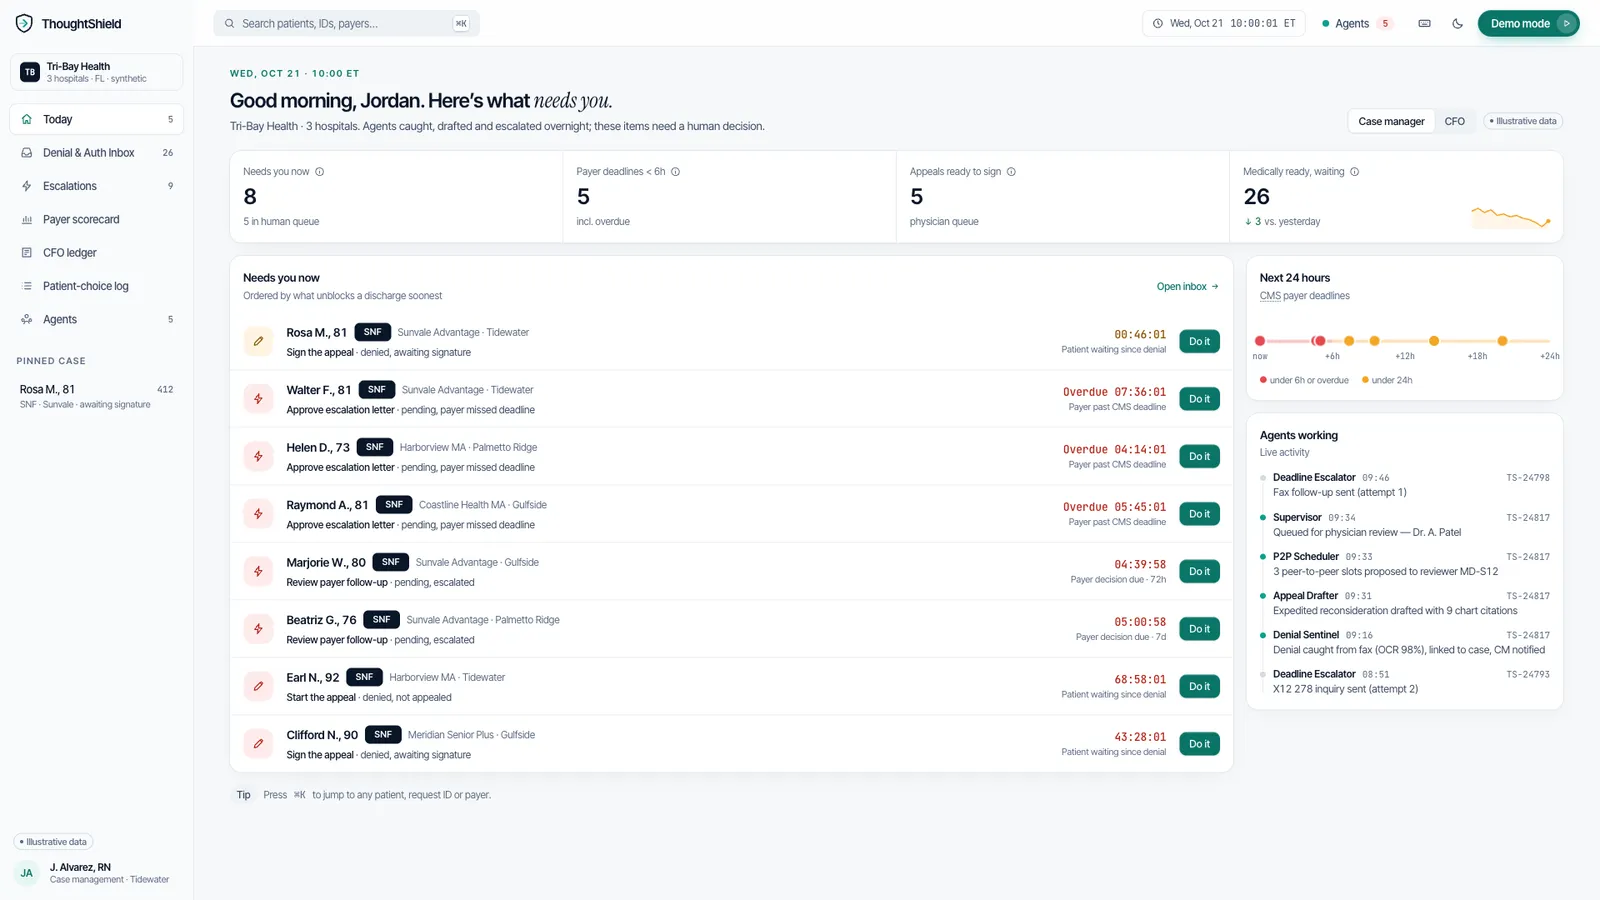Image resolution: width=1600 pixels, height=900 pixels.
Task: Click Do it for Clifford N.
Action: tap(1199, 744)
